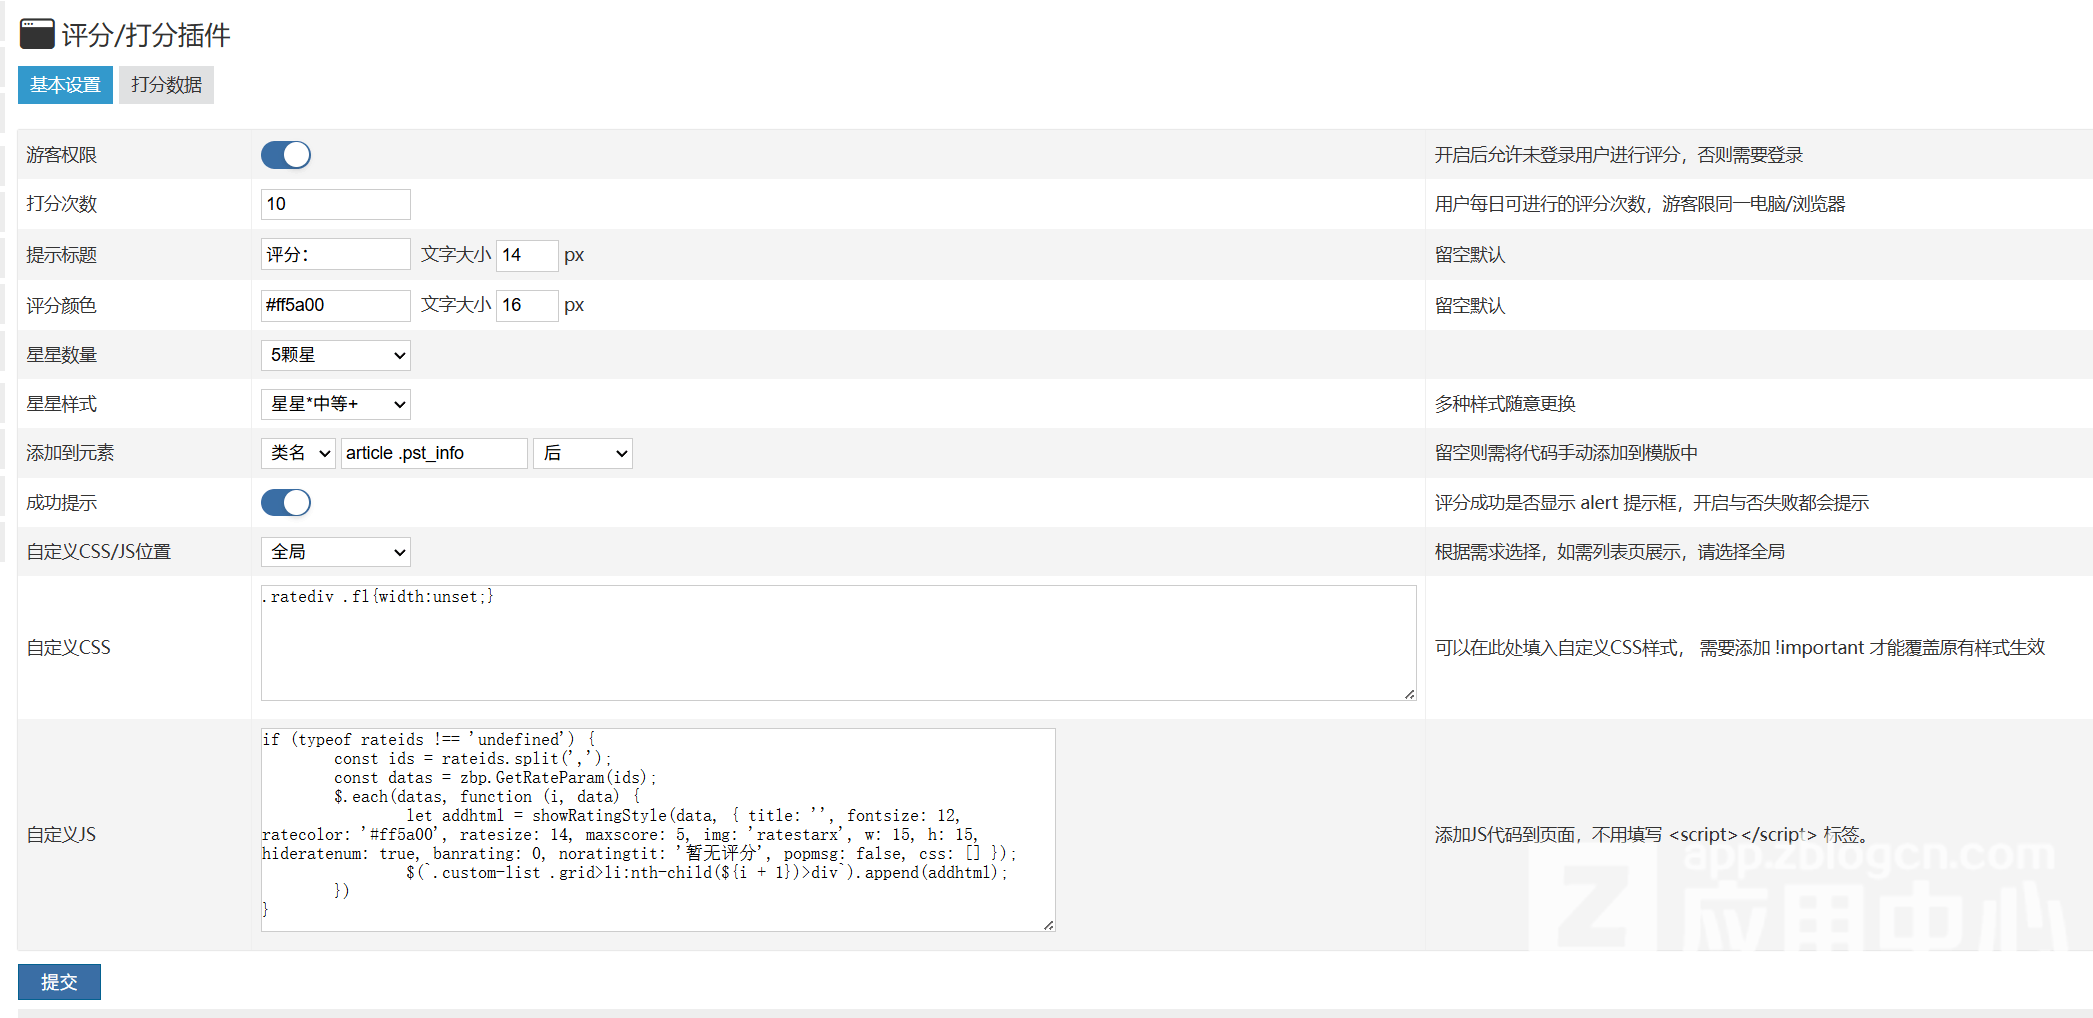Open the 自定义CSS/JS位置 dropdown
The height and width of the screenshot is (1018, 2093).
(336, 552)
